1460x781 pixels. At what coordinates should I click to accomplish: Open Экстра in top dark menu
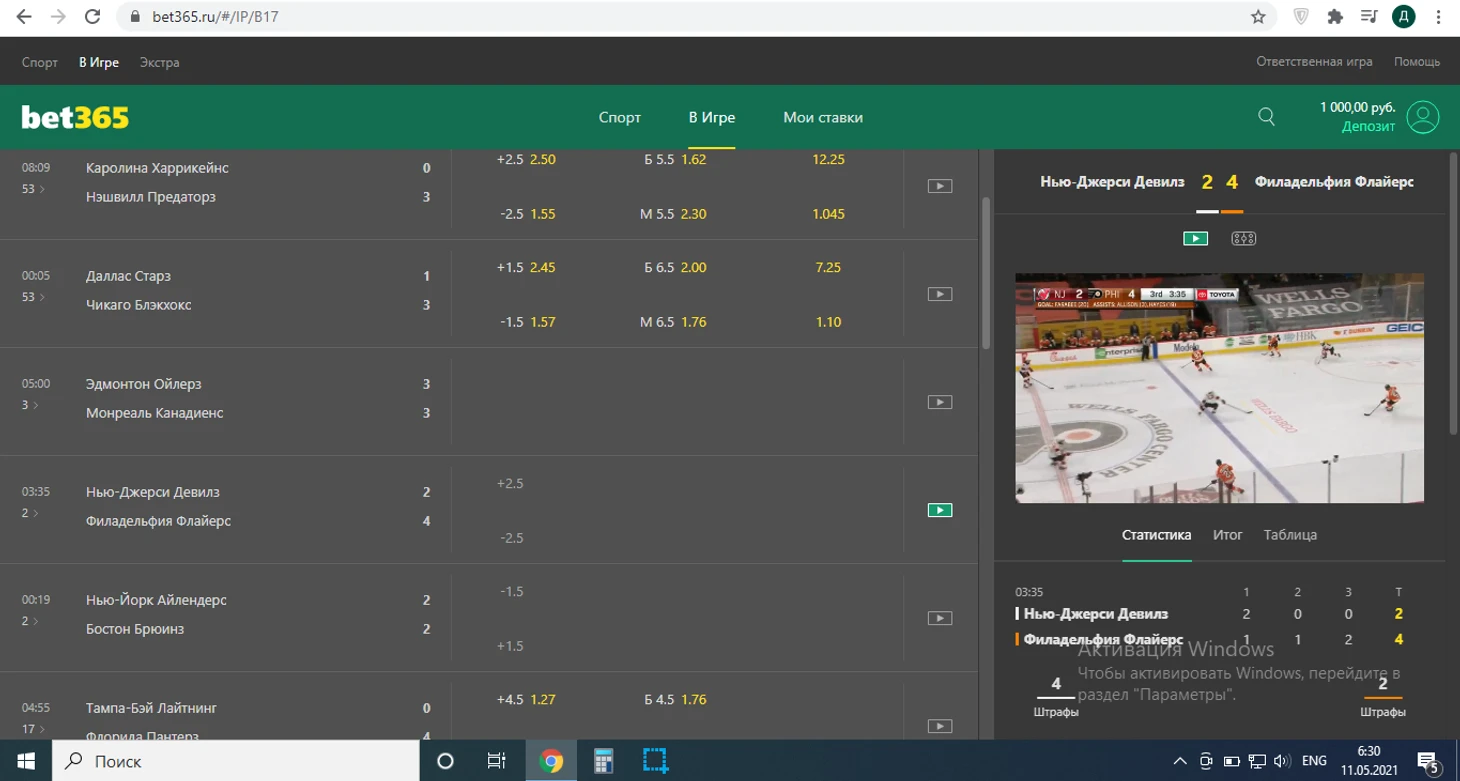click(x=159, y=62)
